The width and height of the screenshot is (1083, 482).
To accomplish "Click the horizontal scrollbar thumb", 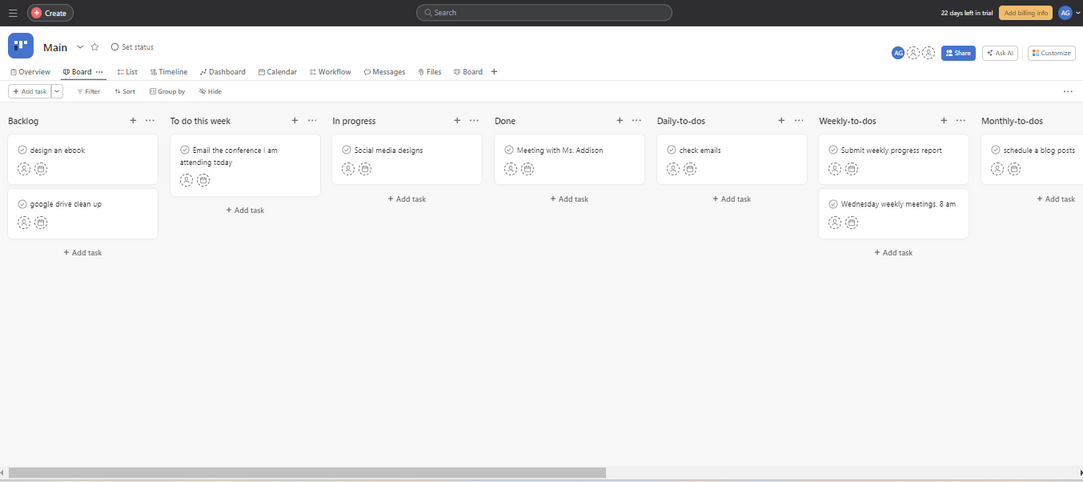I will click(x=307, y=472).
